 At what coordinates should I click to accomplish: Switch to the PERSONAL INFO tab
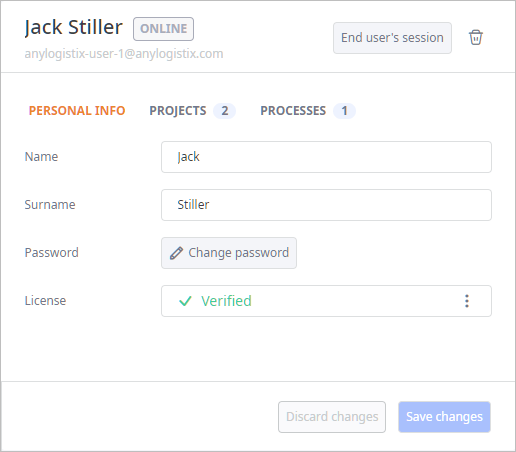pyautogui.click(x=77, y=111)
